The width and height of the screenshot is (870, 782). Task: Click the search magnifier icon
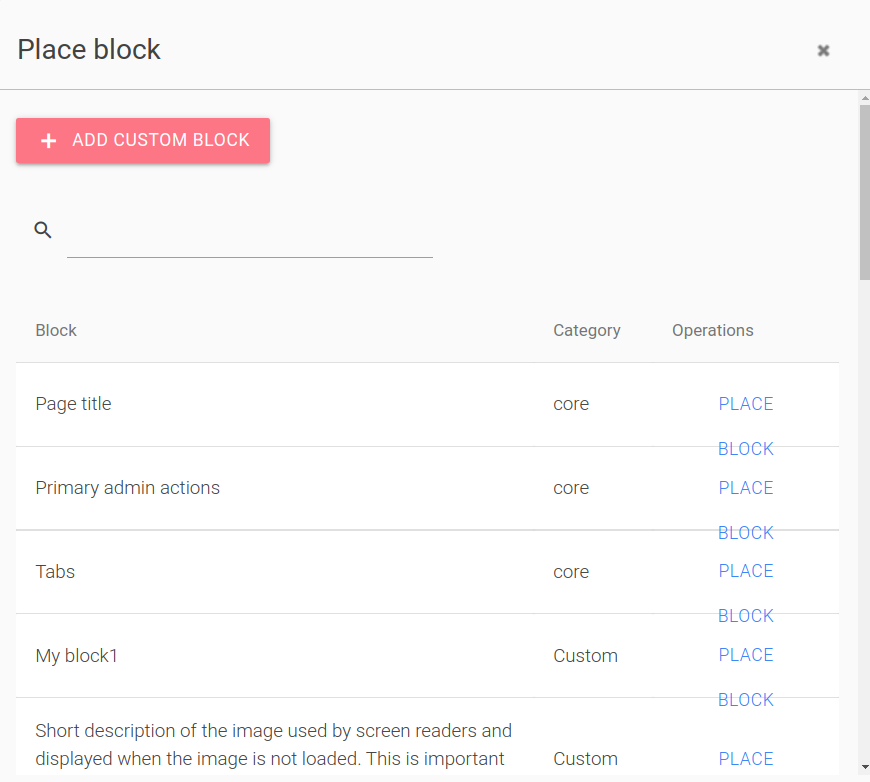pyautogui.click(x=43, y=229)
